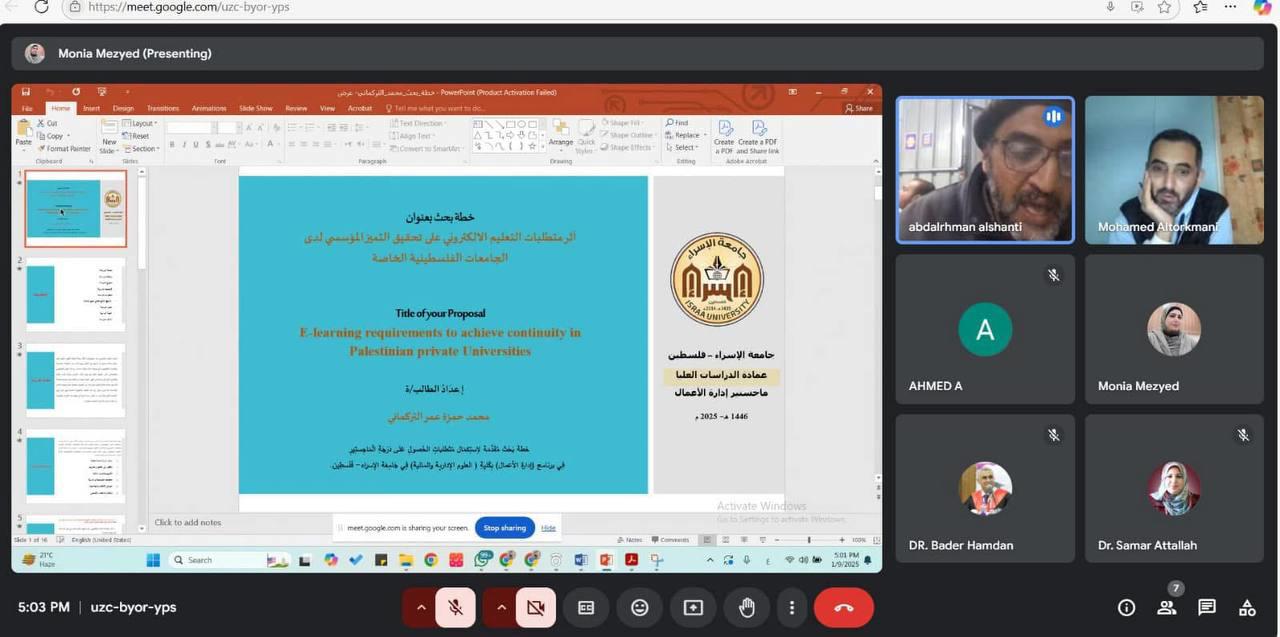
Task: Open the Slide Show ribbon tab
Action: (256, 108)
